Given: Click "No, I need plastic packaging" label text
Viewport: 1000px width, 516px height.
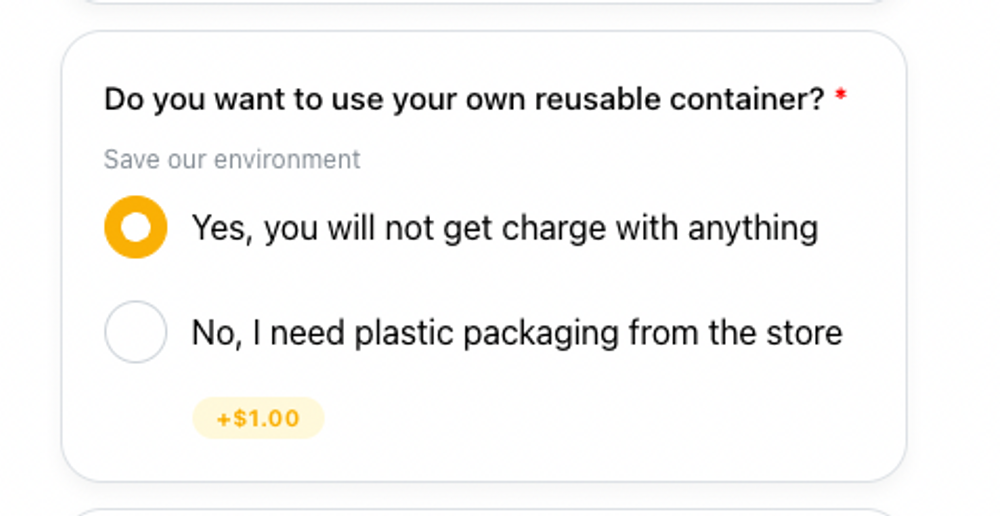Looking at the screenshot, I should [516, 332].
